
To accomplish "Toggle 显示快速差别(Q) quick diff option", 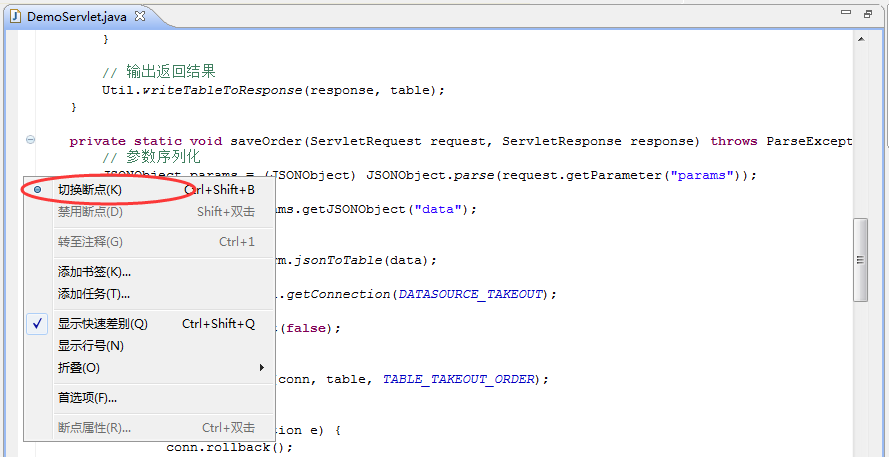I will (x=150, y=324).
